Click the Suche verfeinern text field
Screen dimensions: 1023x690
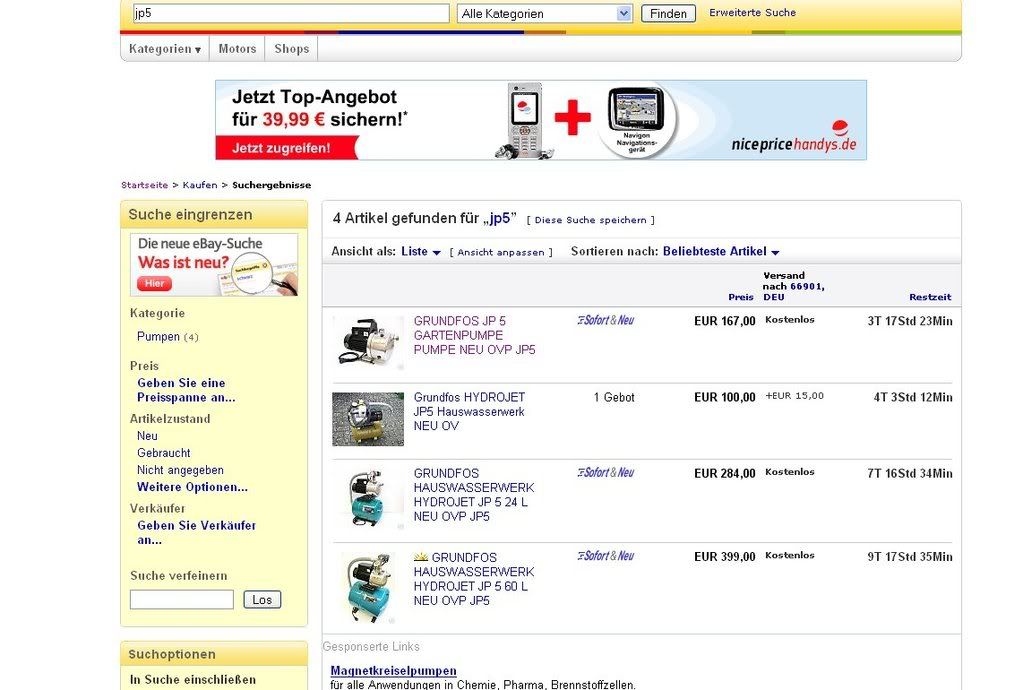[181, 599]
